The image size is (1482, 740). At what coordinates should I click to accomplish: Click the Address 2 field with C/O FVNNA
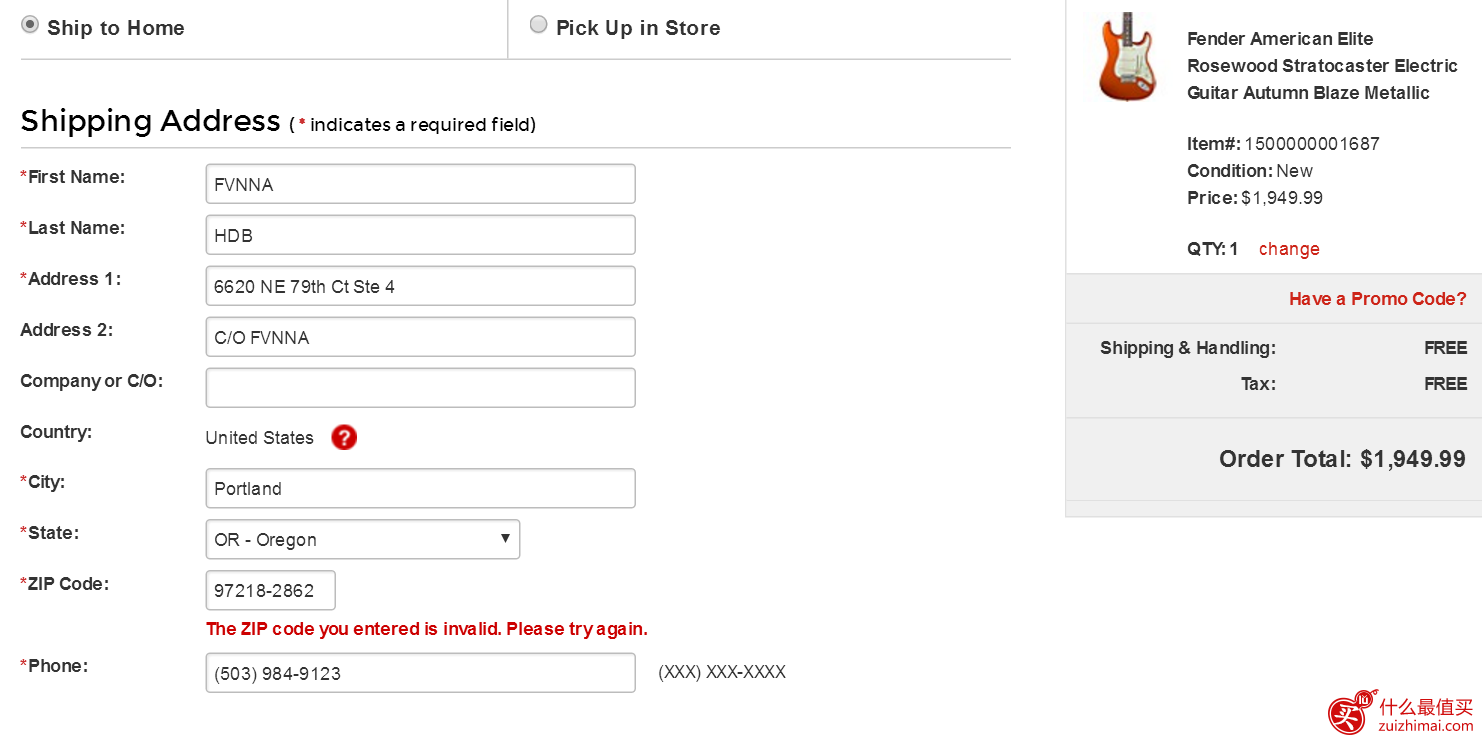(420, 337)
